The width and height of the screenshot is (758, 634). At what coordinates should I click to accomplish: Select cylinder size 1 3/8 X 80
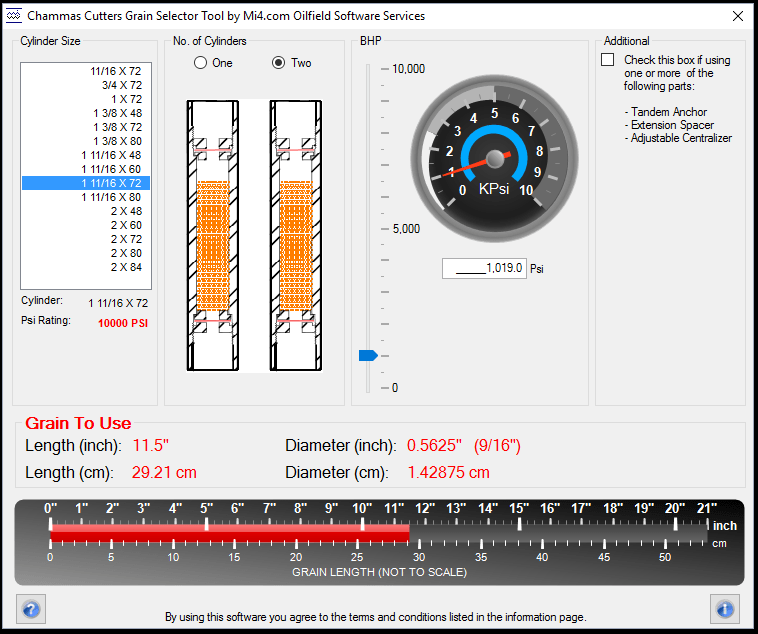[86, 141]
